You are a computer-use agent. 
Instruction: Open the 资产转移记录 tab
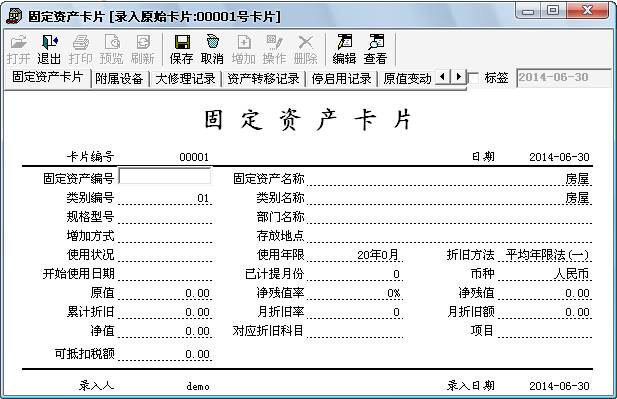click(x=263, y=79)
